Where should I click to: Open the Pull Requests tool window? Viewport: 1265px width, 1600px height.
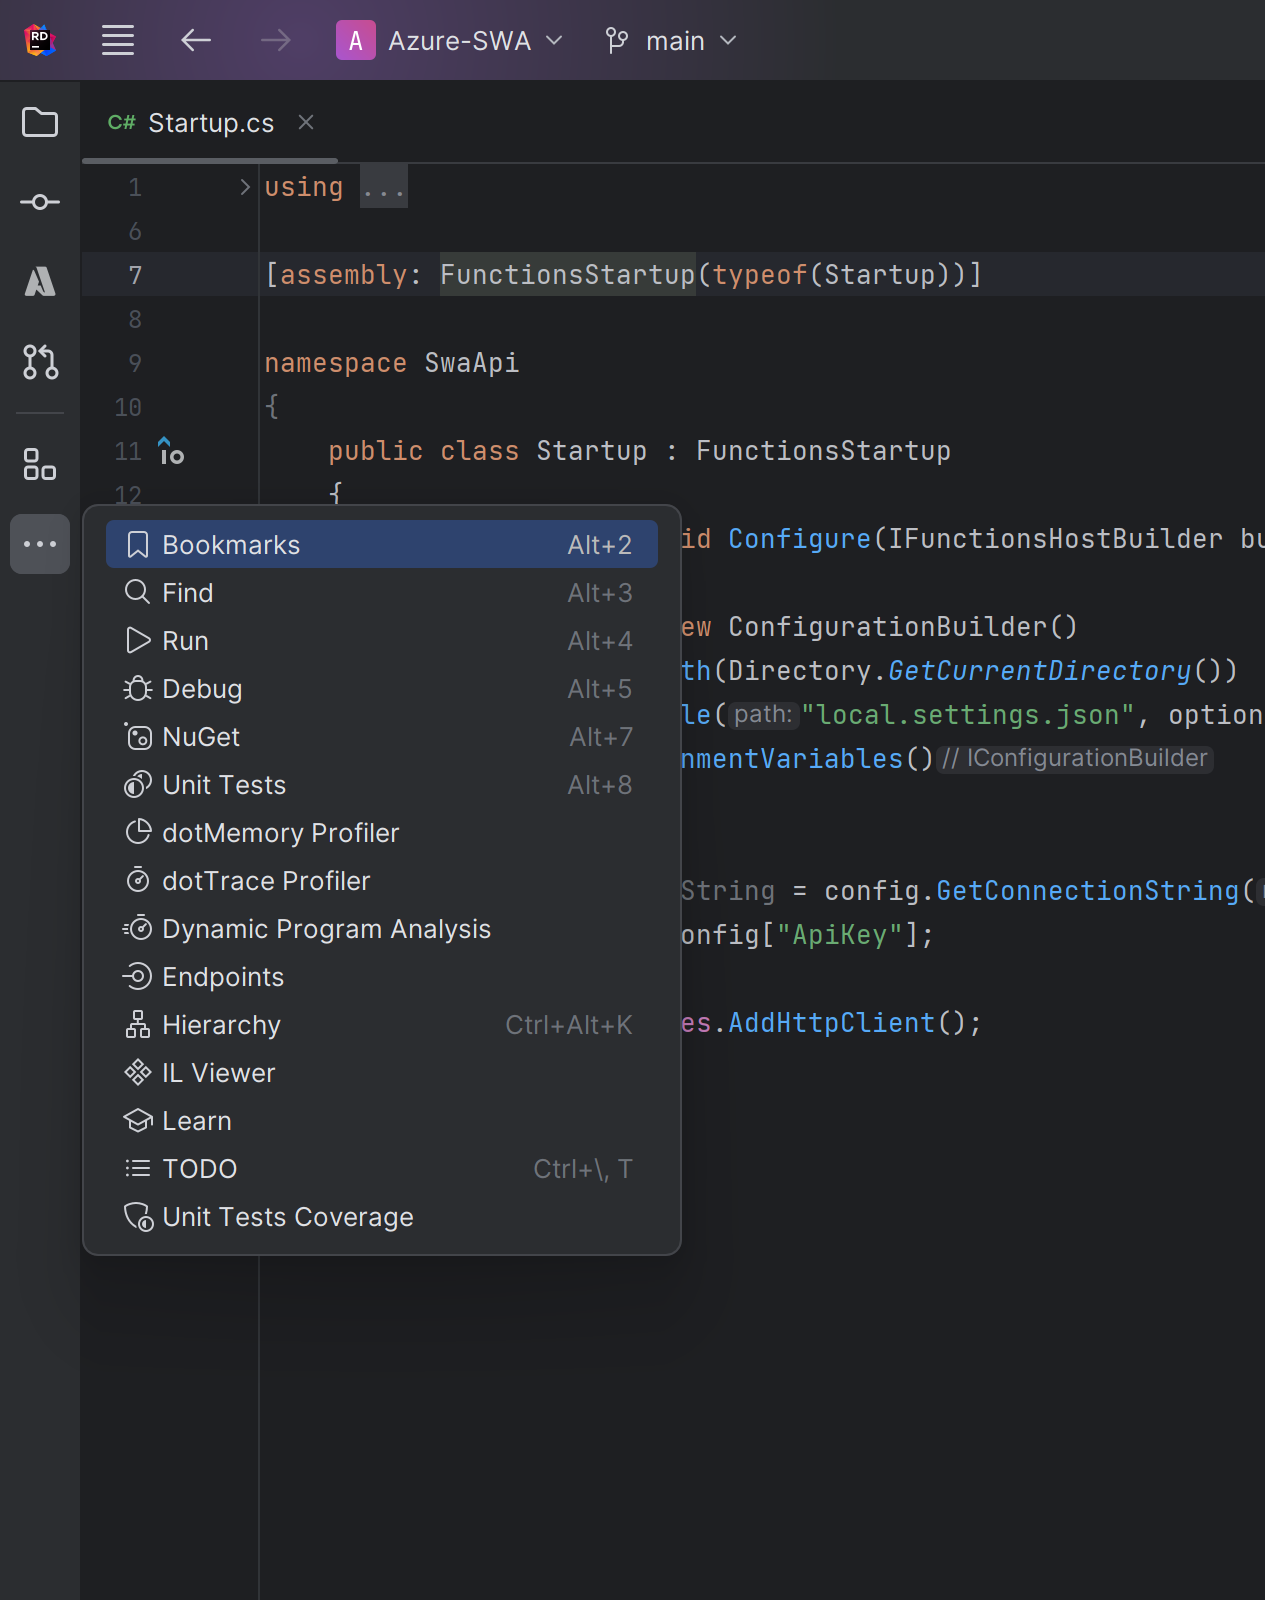click(x=40, y=362)
